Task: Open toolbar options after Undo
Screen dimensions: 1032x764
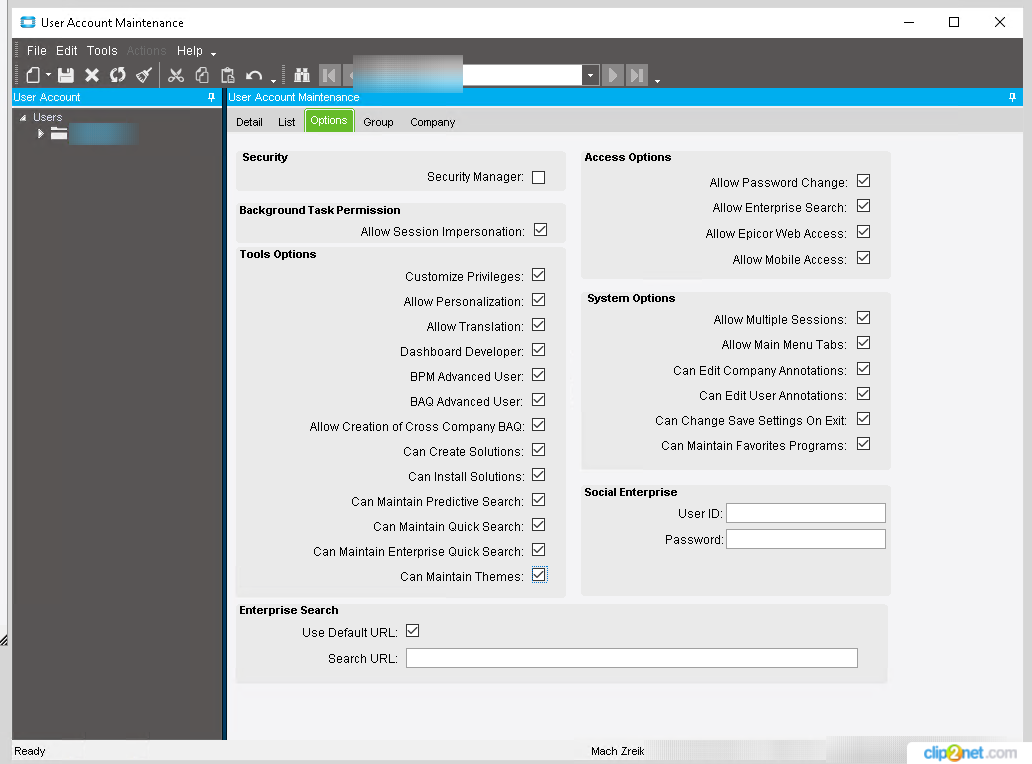Action: click(273, 80)
